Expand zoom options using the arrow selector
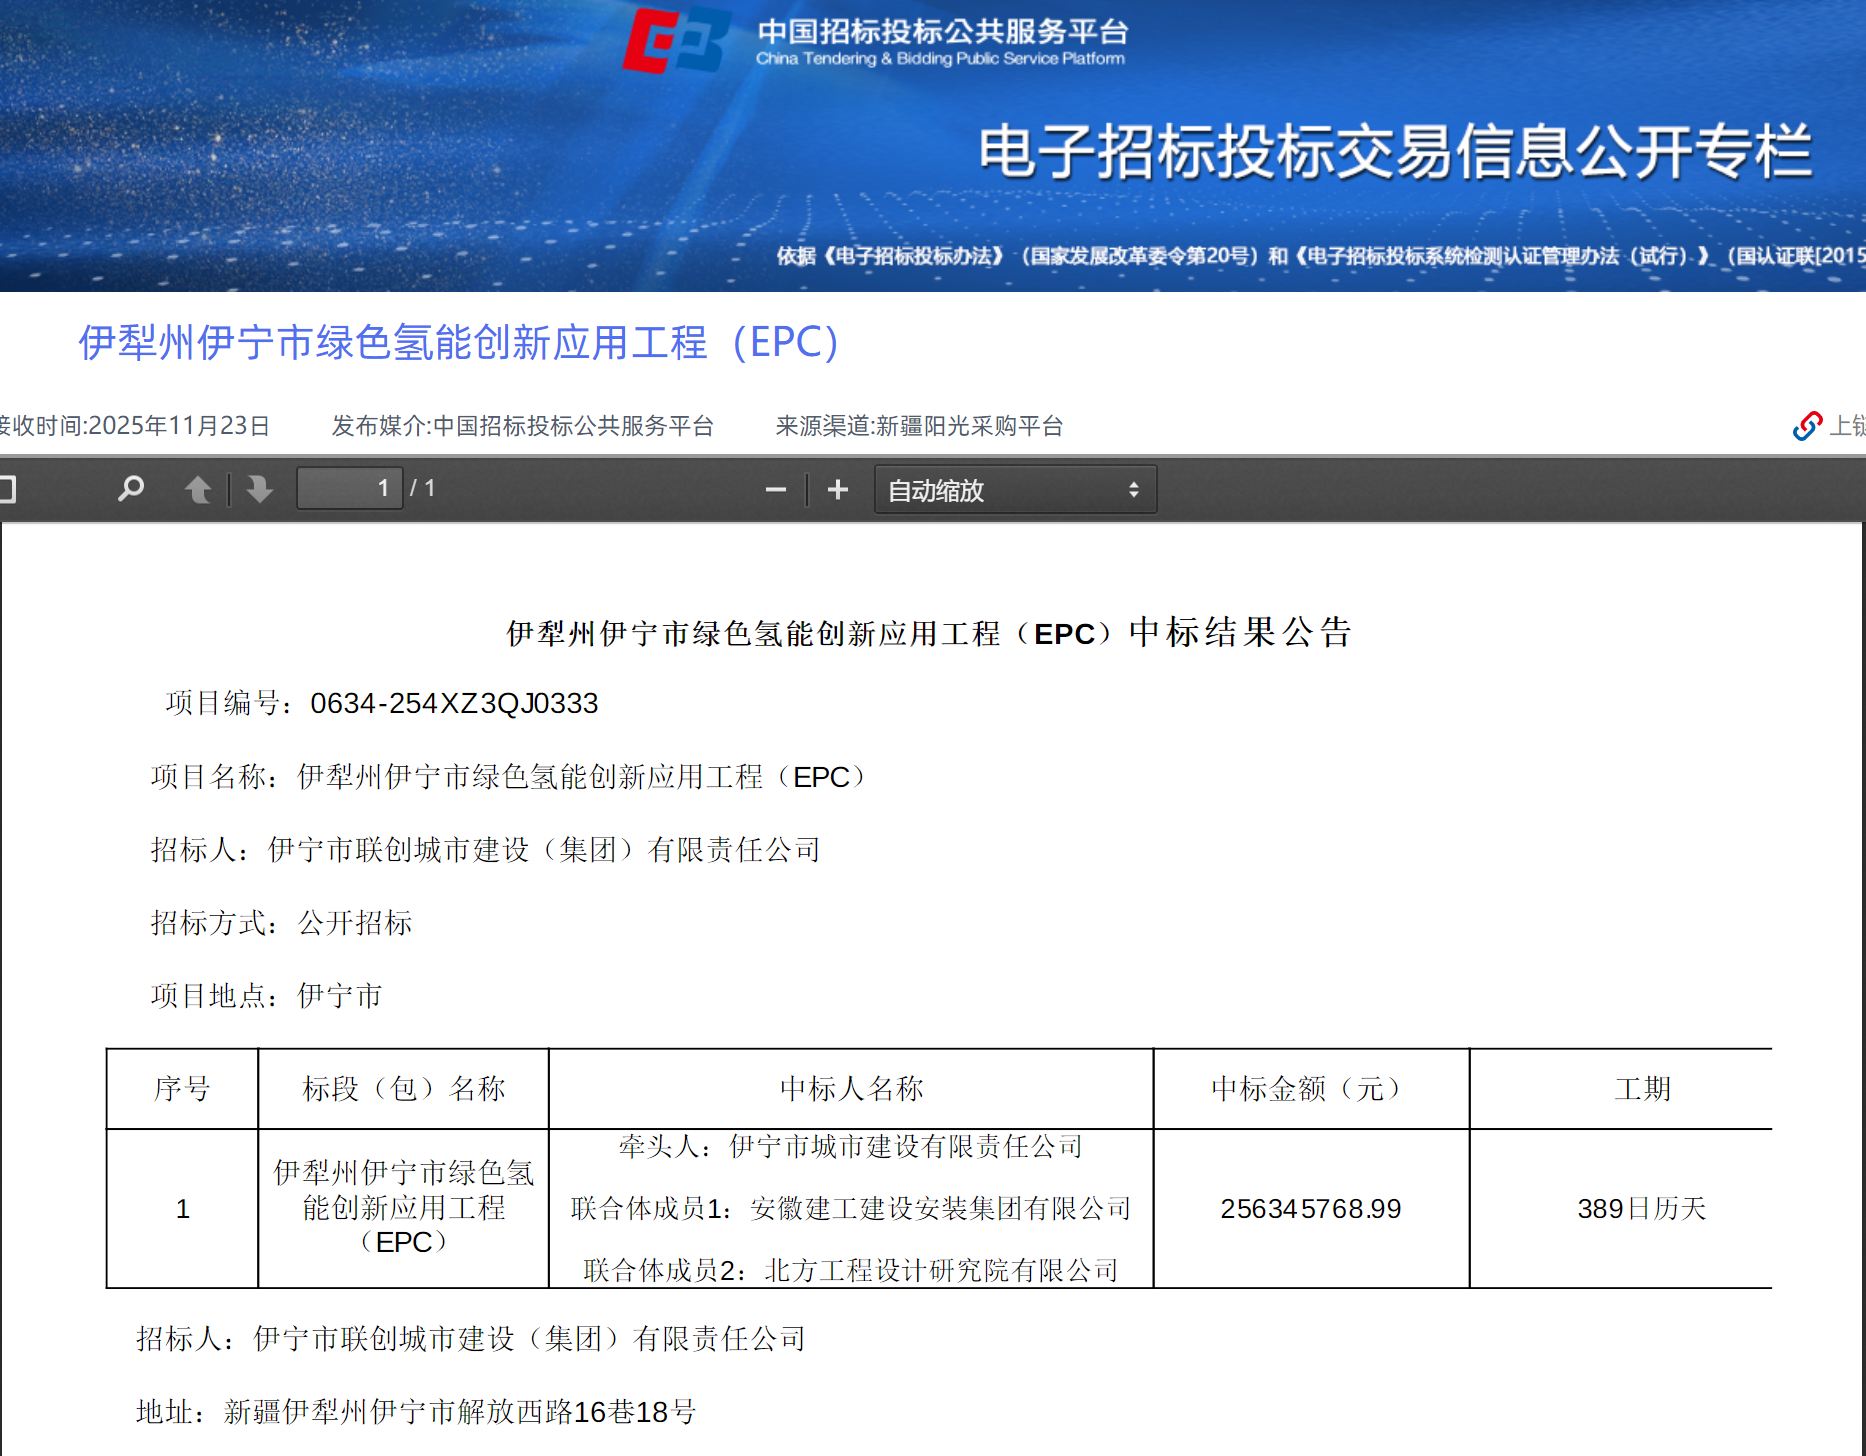Image resolution: width=1866 pixels, height=1456 pixels. click(1133, 489)
